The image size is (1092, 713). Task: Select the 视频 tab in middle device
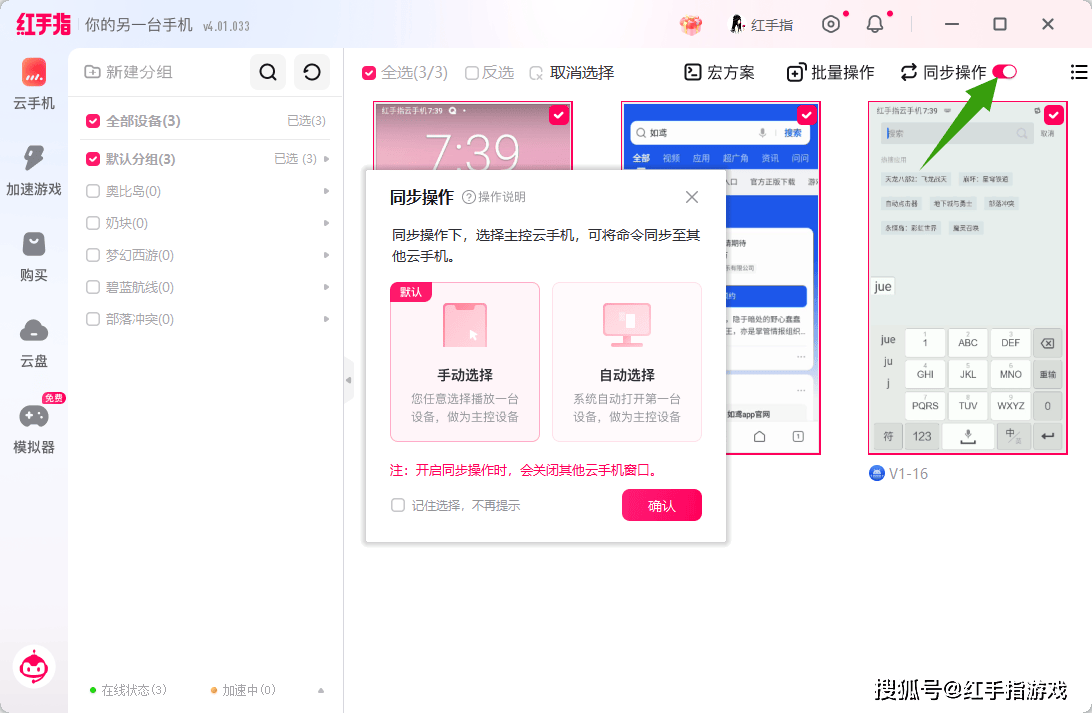click(x=671, y=158)
